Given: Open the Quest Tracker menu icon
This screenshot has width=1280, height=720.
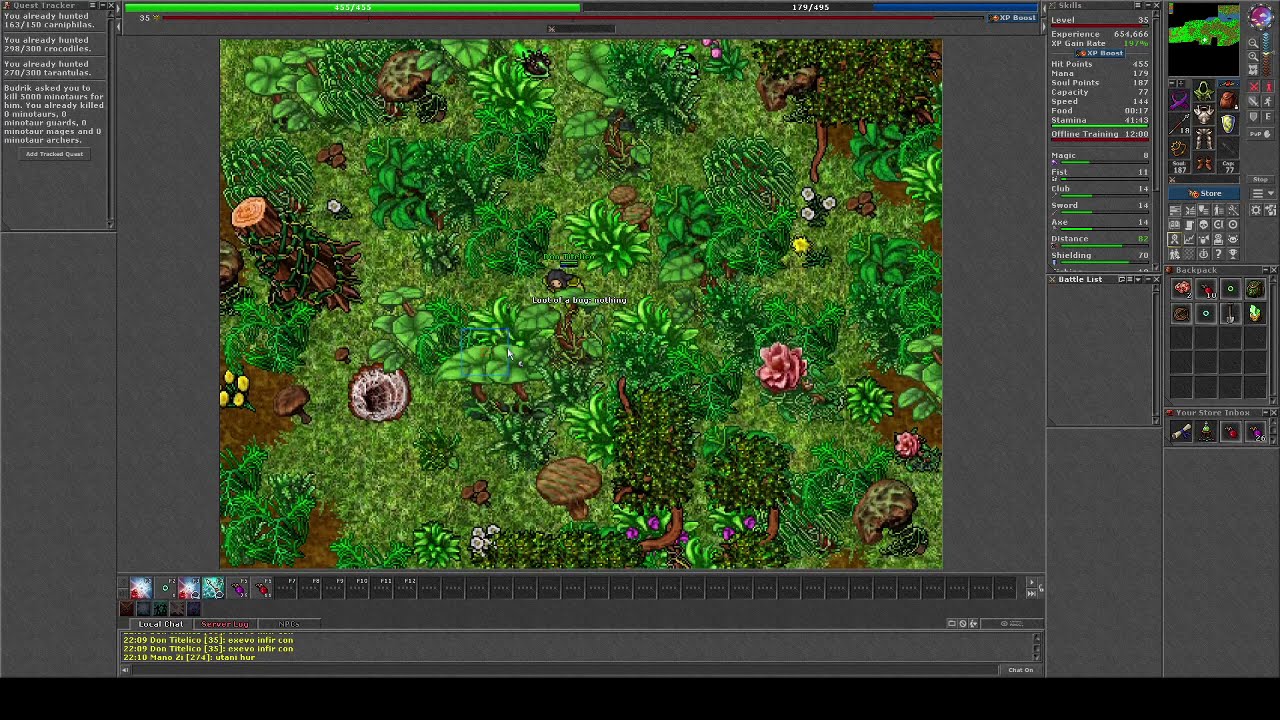Looking at the screenshot, I should click(93, 5).
